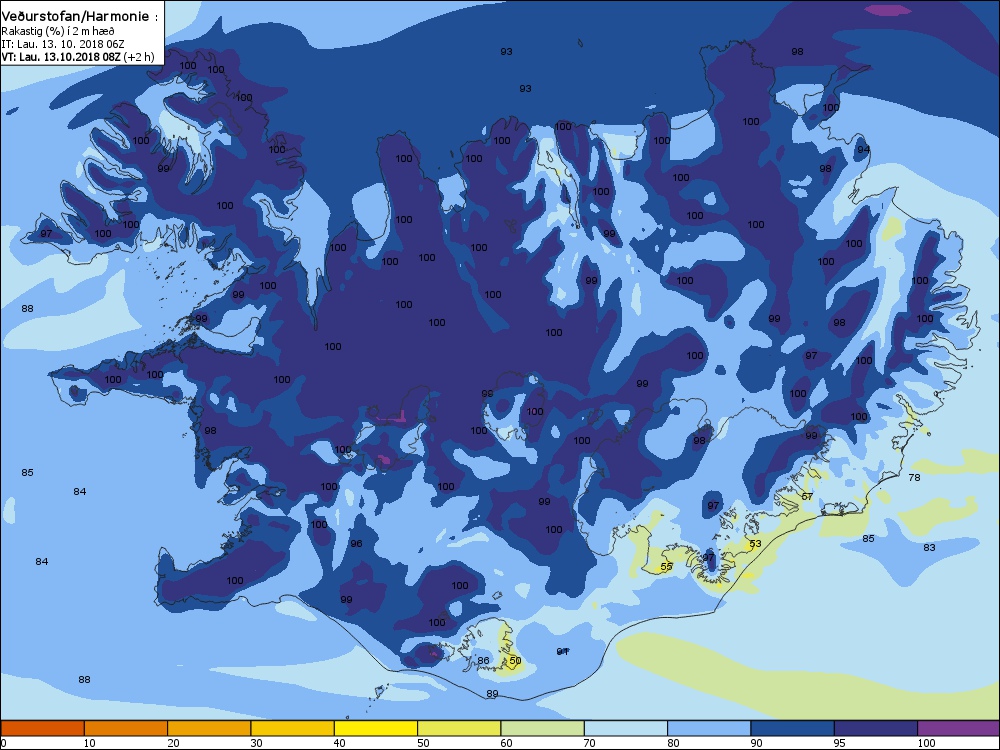Click the legend scale label 30

(x=256, y=743)
